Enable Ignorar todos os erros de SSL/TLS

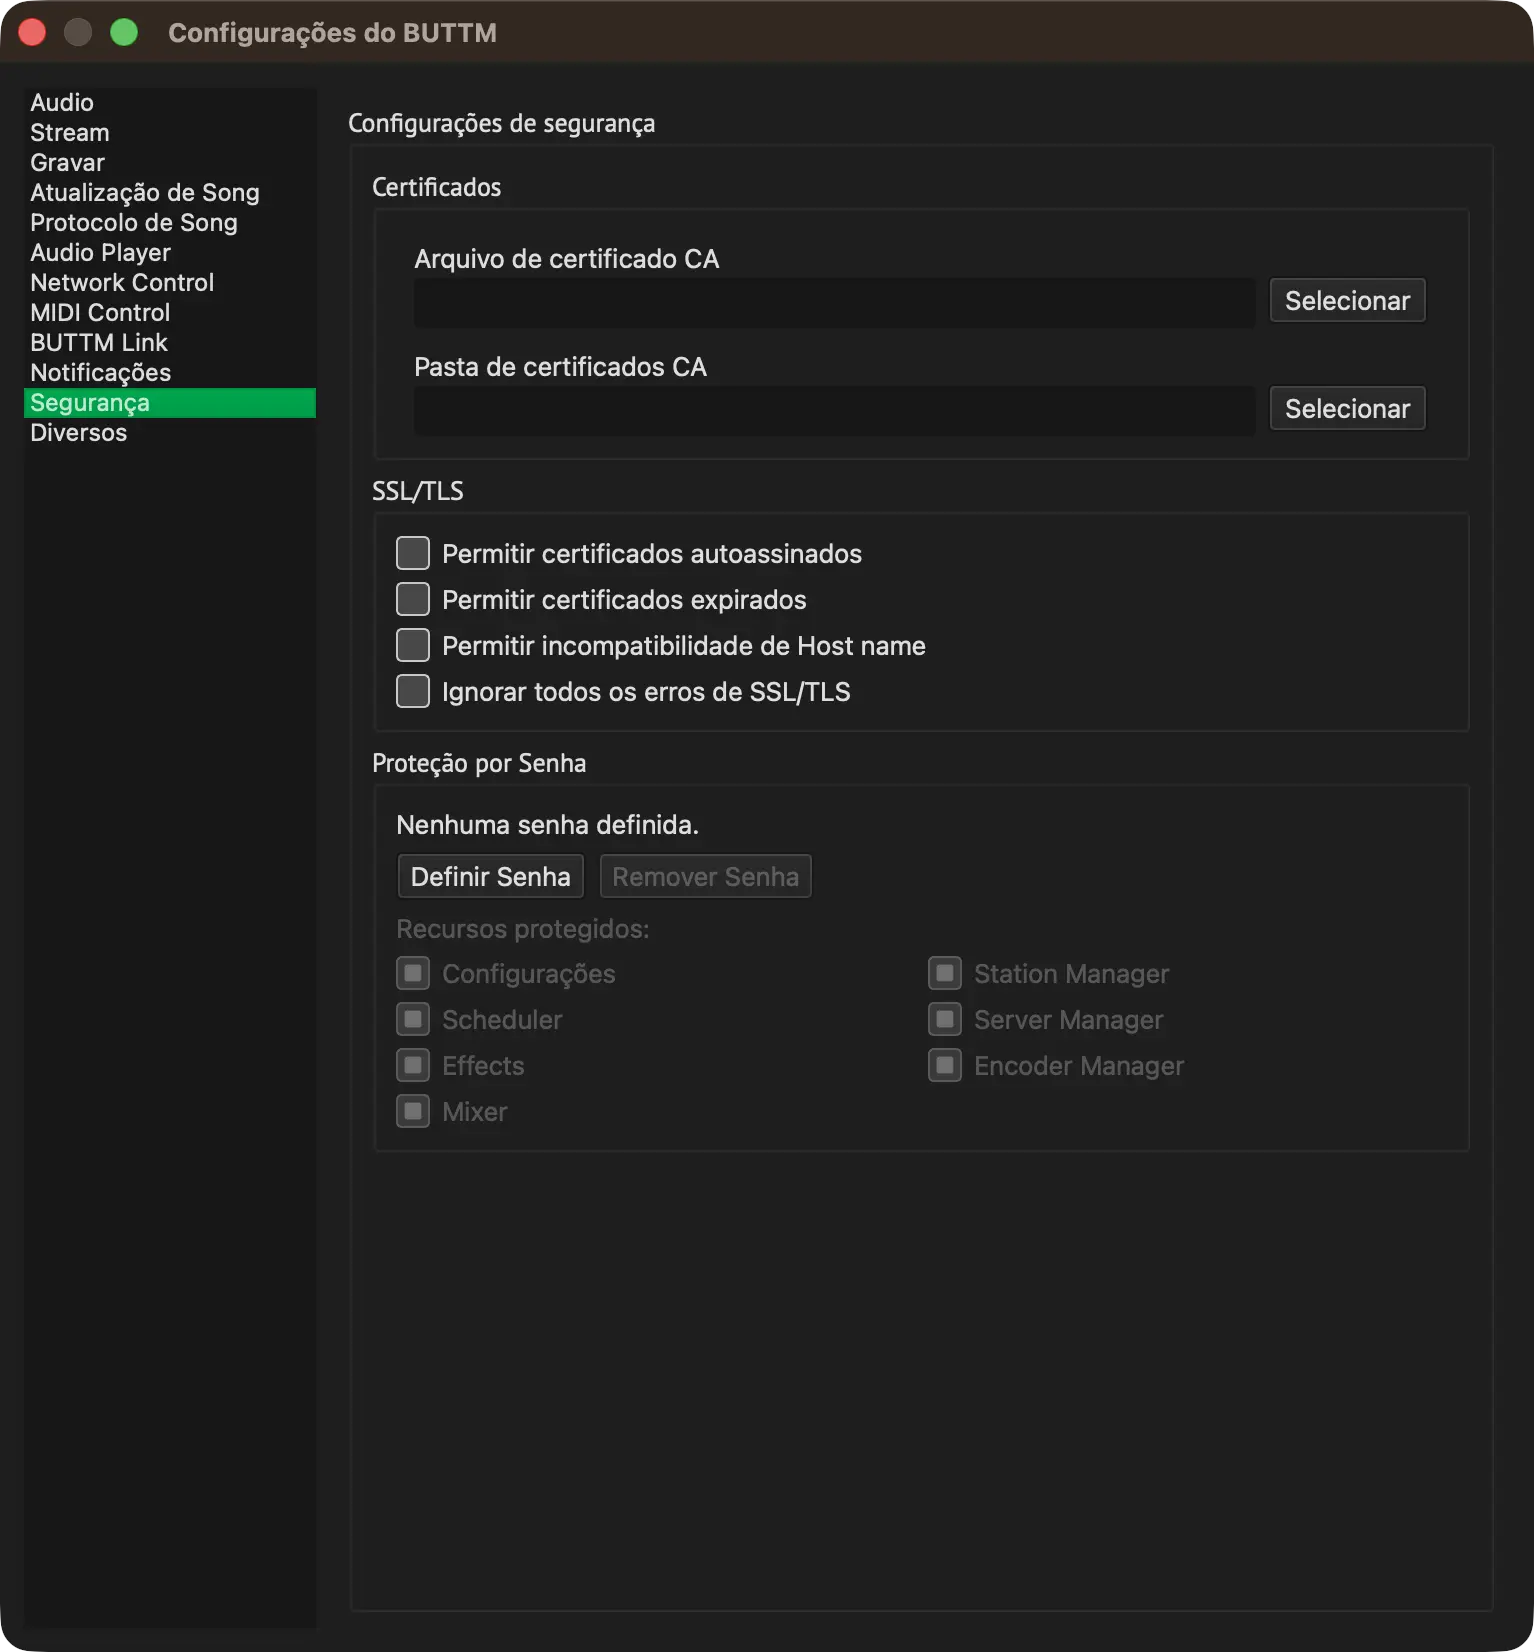click(x=413, y=691)
